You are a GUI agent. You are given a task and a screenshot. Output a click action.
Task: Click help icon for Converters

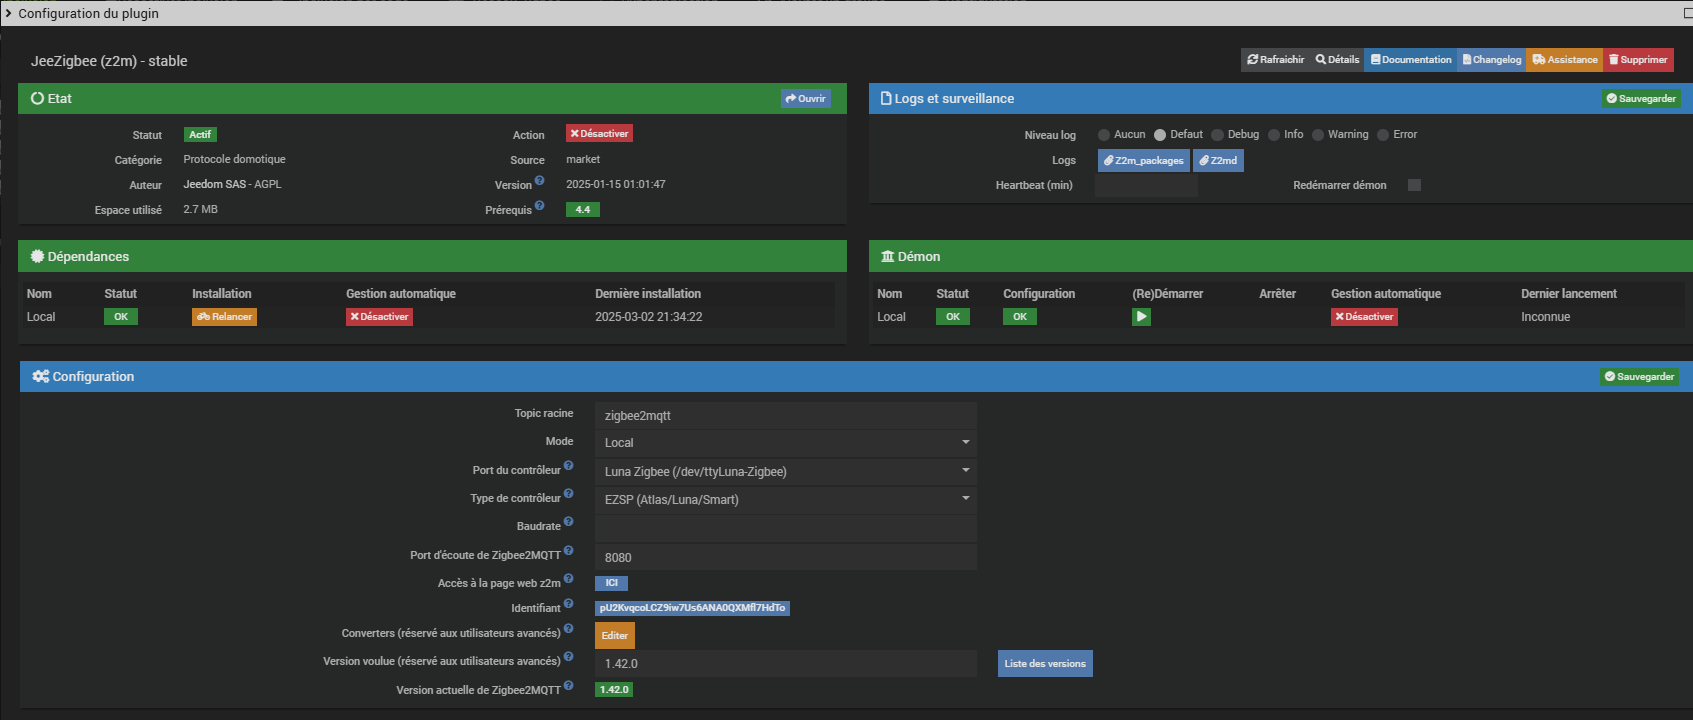coord(568,629)
